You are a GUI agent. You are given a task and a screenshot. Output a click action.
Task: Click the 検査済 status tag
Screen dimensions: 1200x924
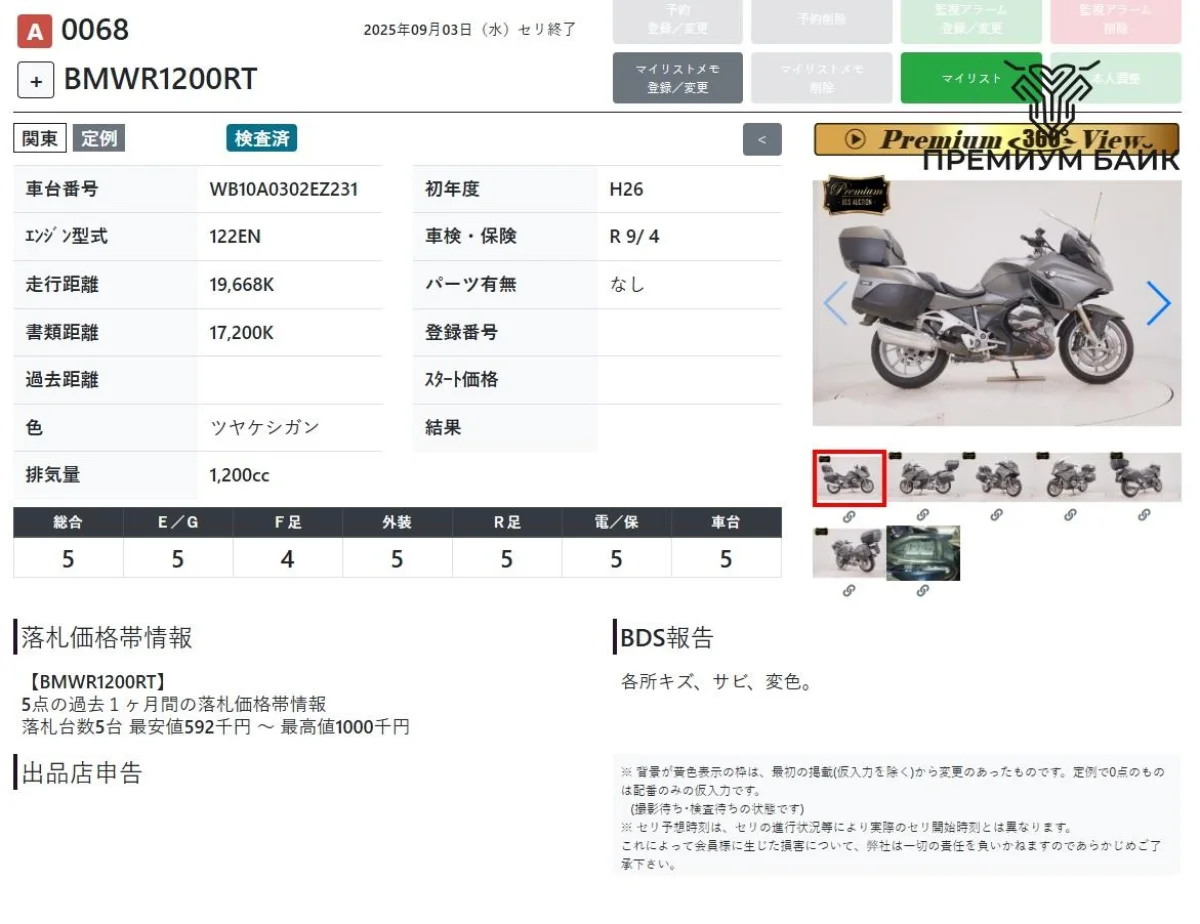point(261,139)
